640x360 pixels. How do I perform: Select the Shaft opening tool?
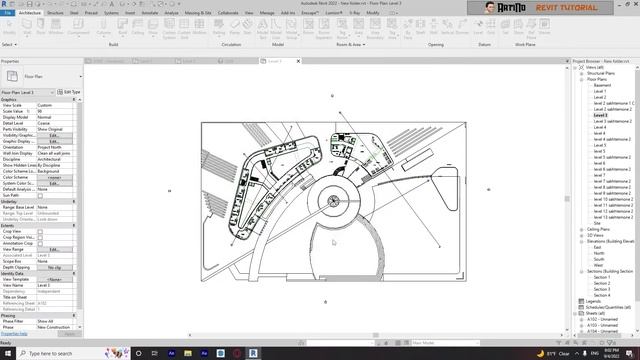coord(420,27)
